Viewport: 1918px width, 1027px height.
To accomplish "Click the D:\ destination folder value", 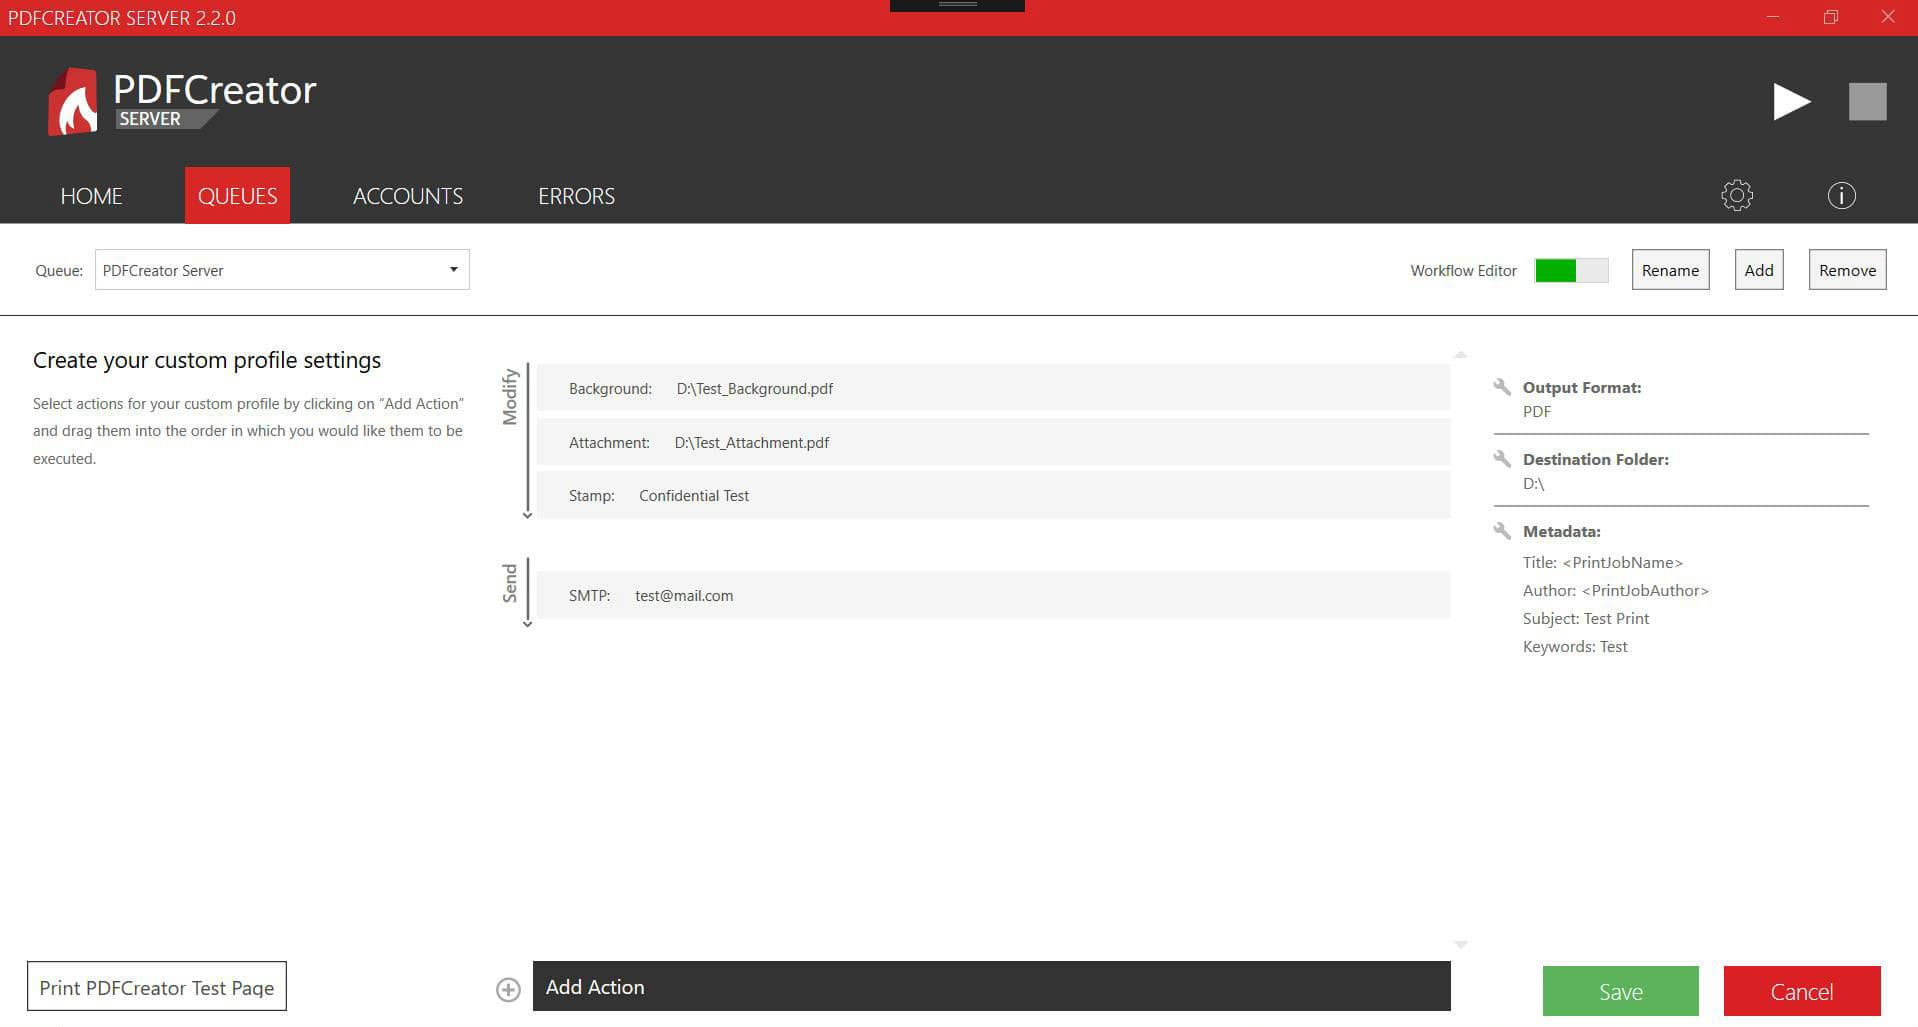I will pos(1533,483).
